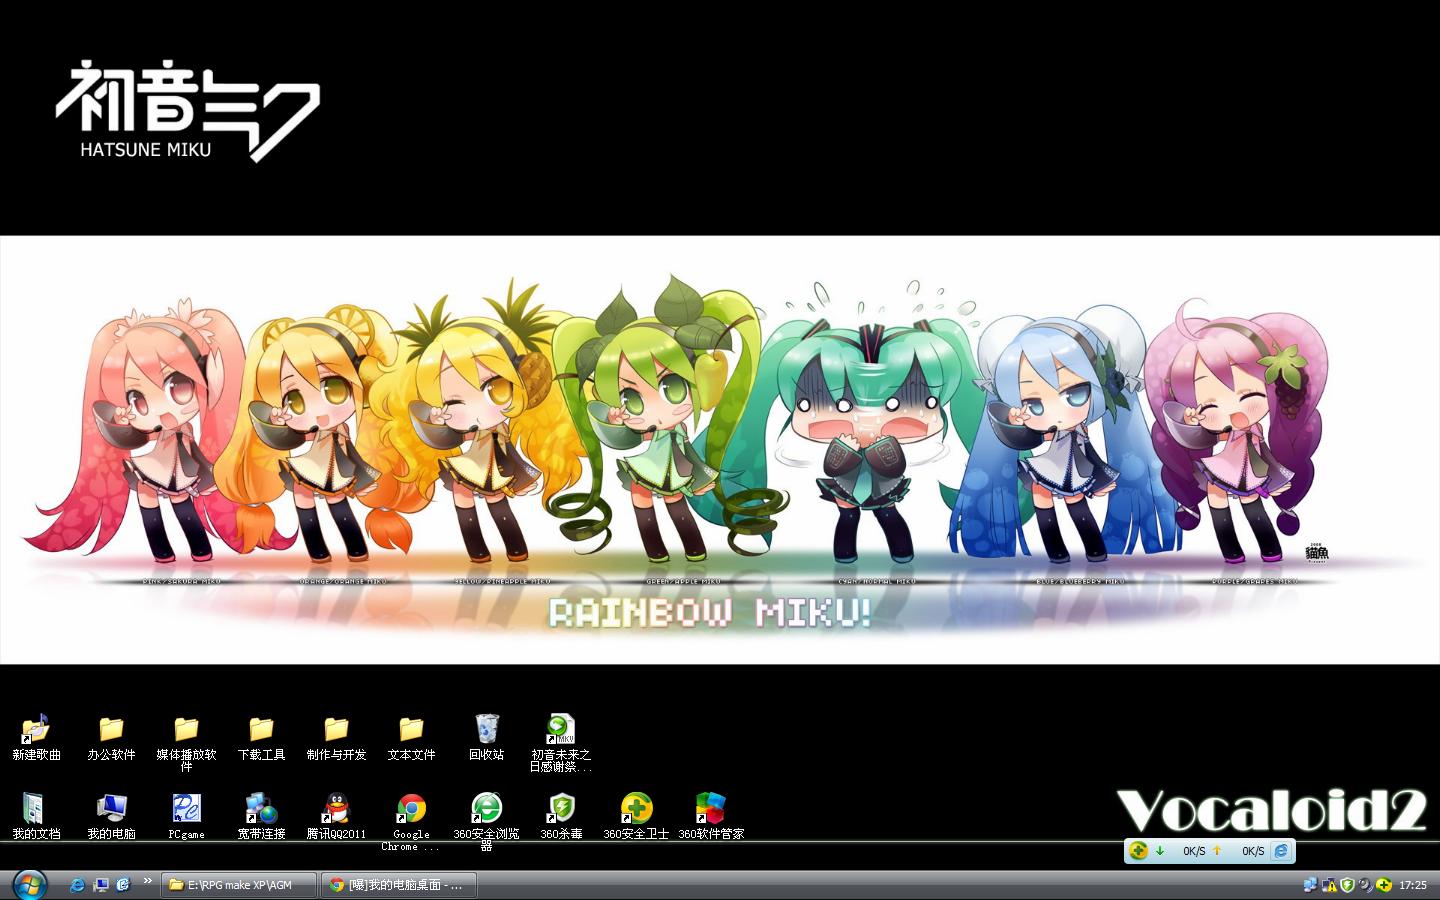Click Show Desktop in Quick Launch
This screenshot has height=900, width=1440.
[x=100, y=885]
